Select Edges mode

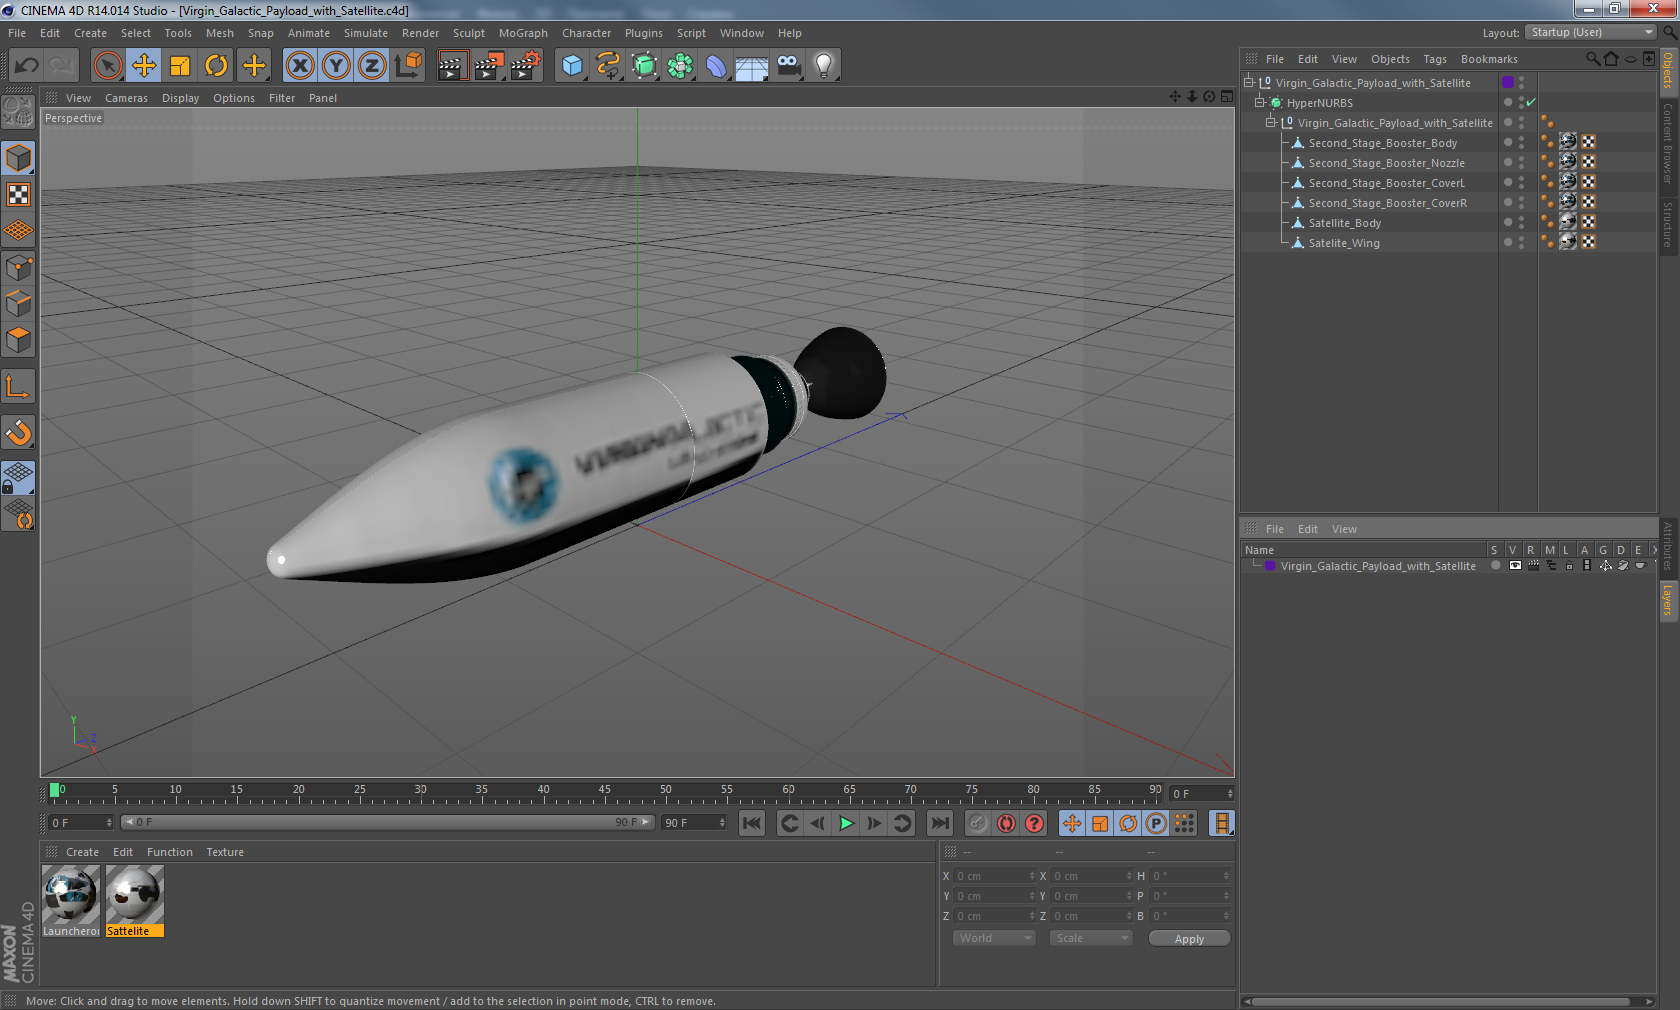[x=19, y=304]
